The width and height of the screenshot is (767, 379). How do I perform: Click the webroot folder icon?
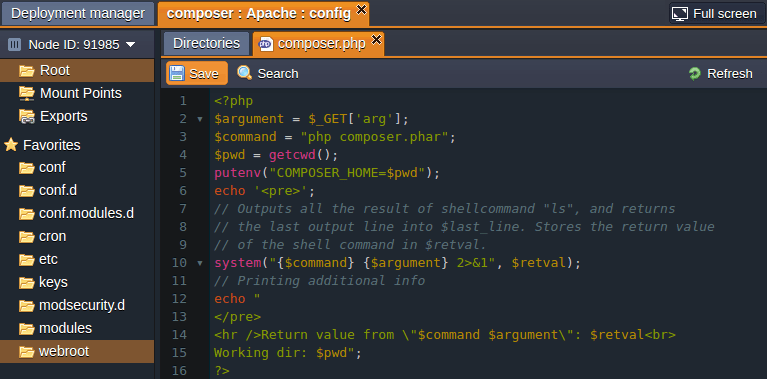27,352
